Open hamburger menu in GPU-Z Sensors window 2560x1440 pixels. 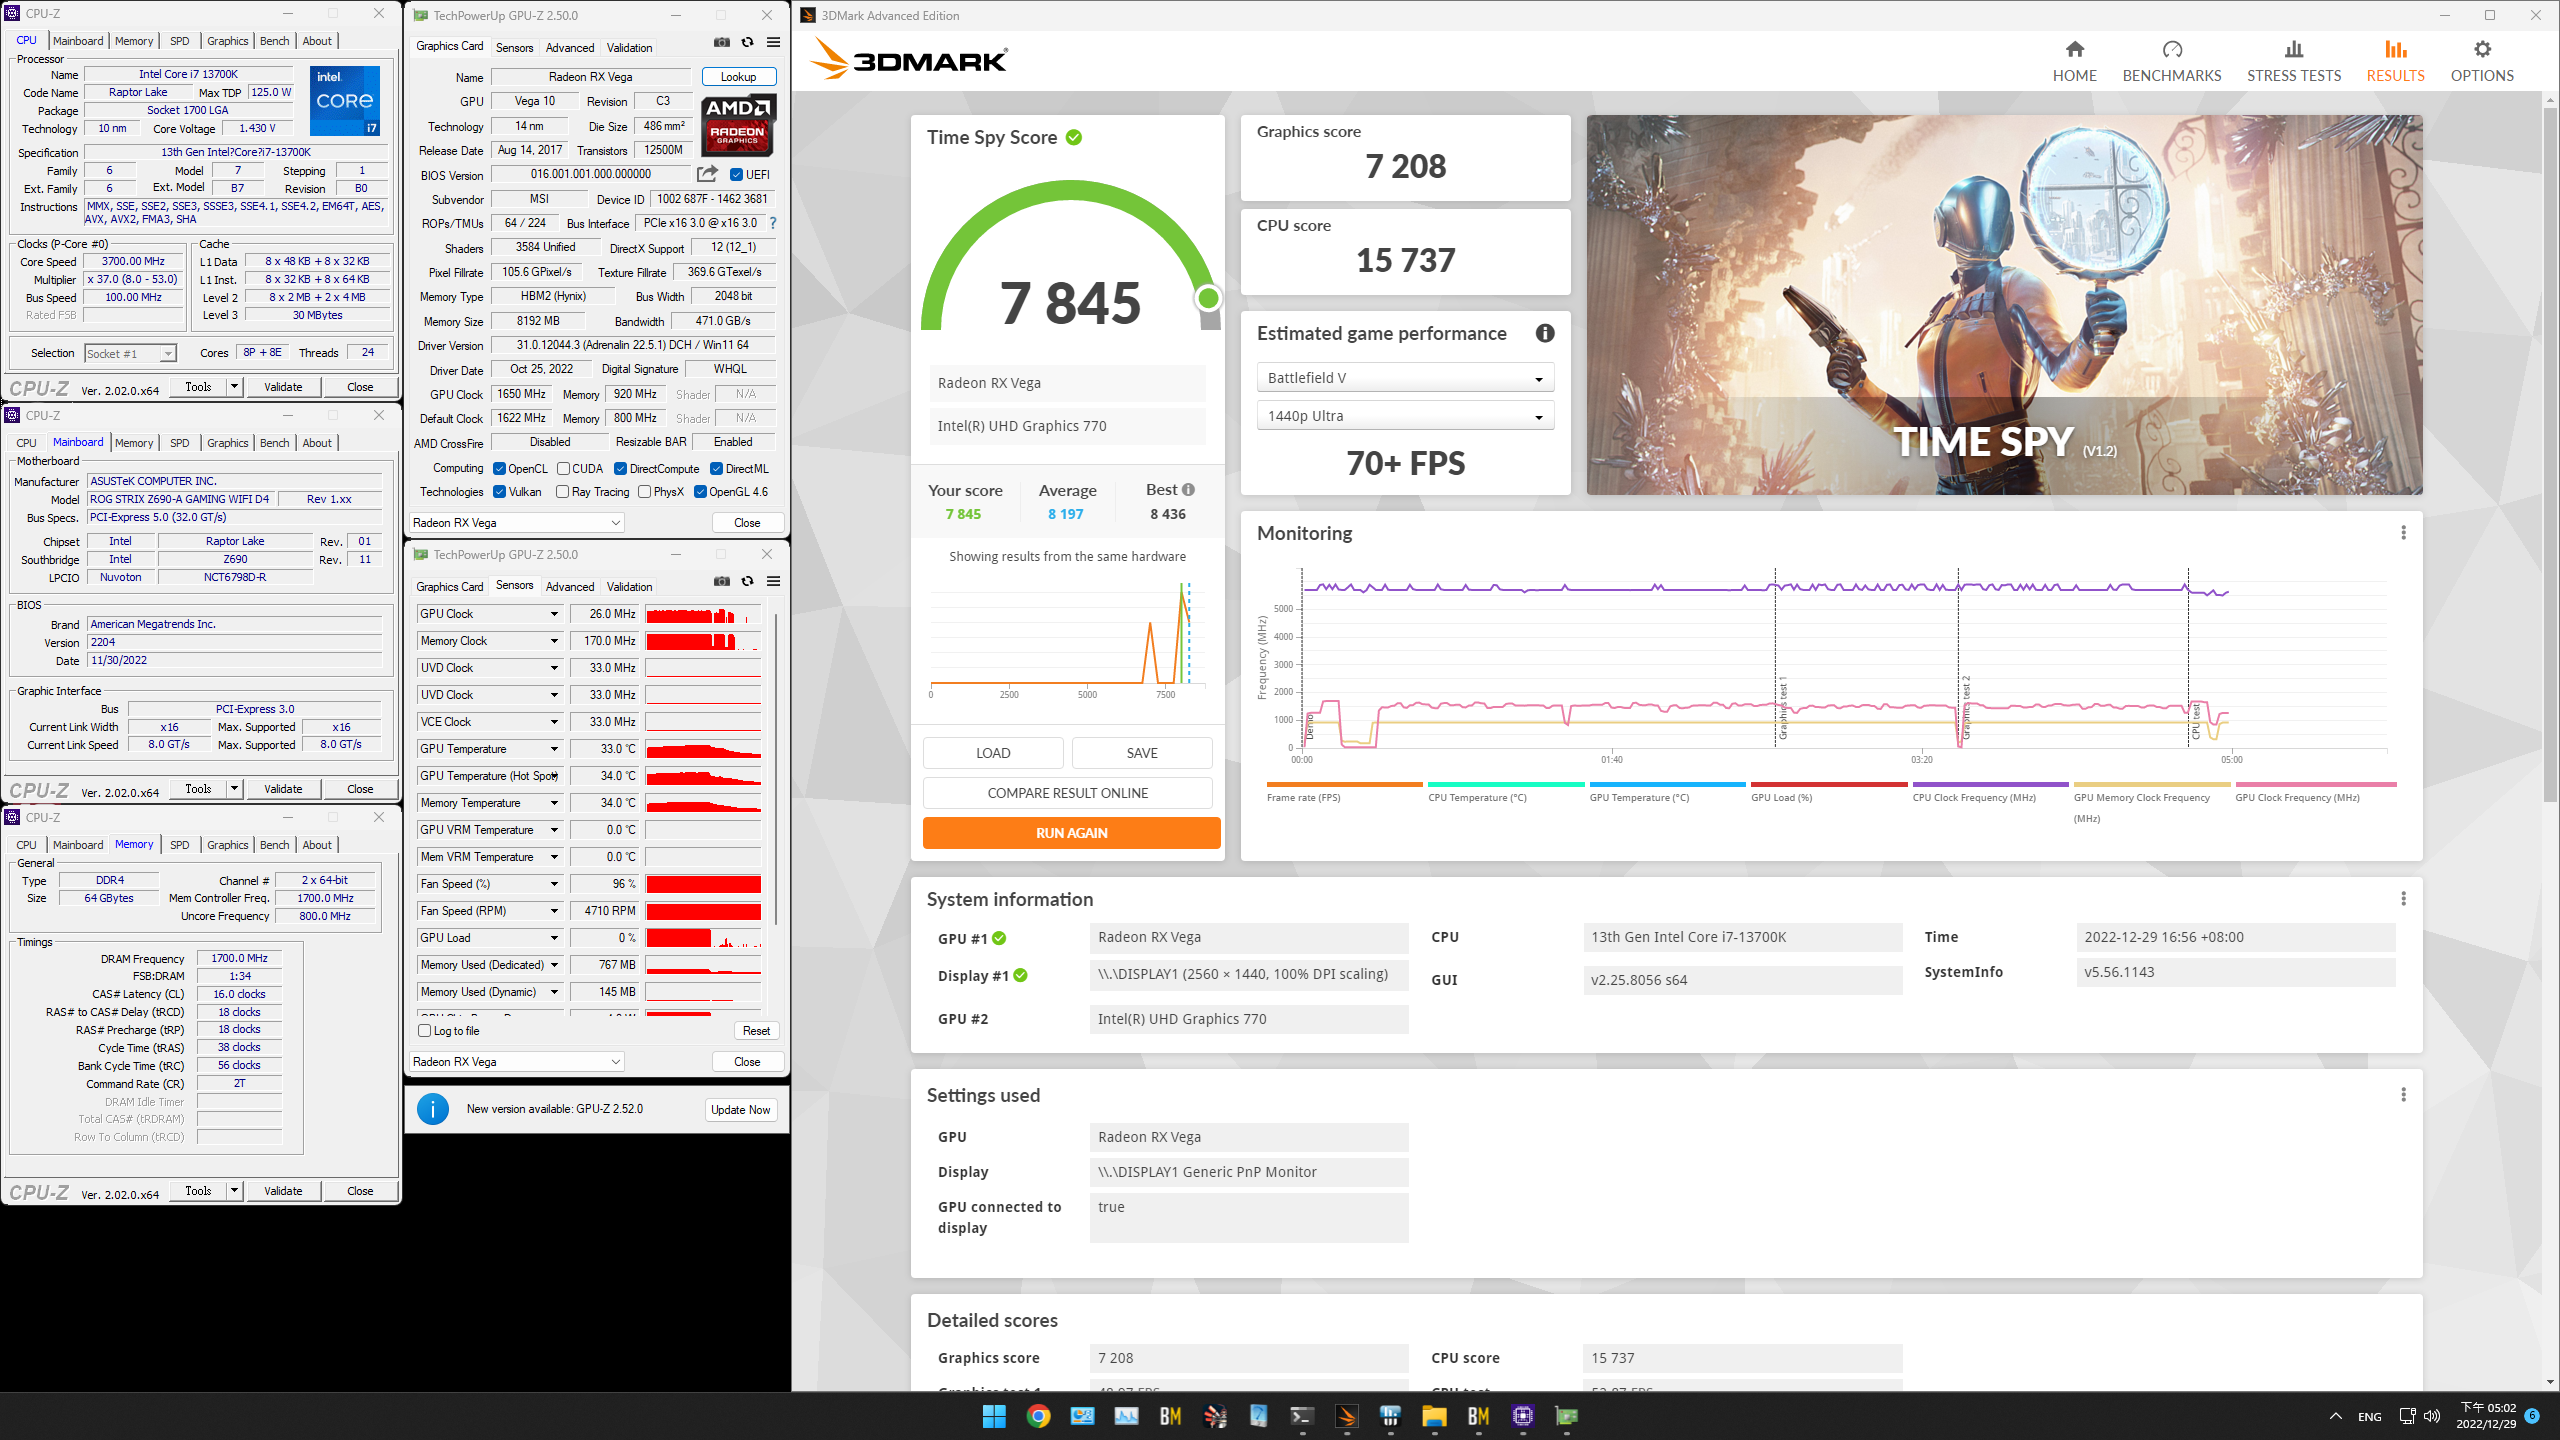773,581
